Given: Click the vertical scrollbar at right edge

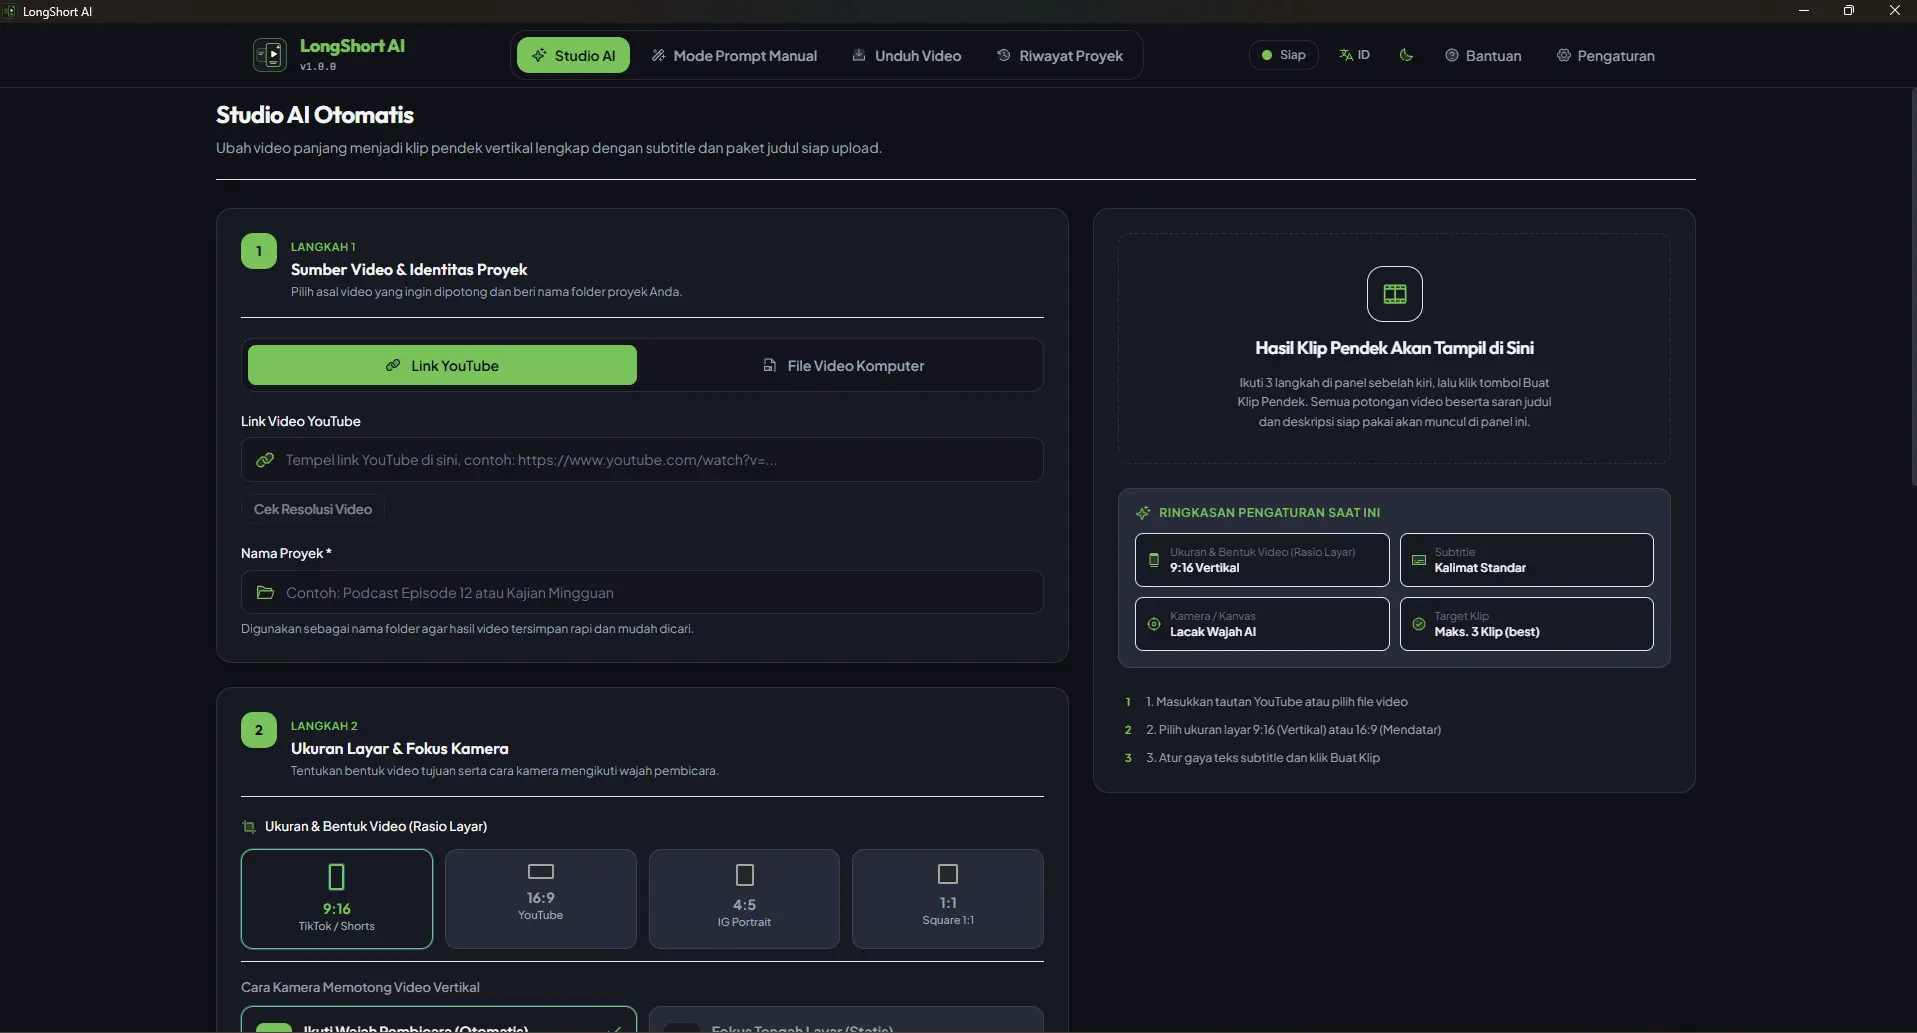Looking at the screenshot, I should pyautogui.click(x=1912, y=286).
